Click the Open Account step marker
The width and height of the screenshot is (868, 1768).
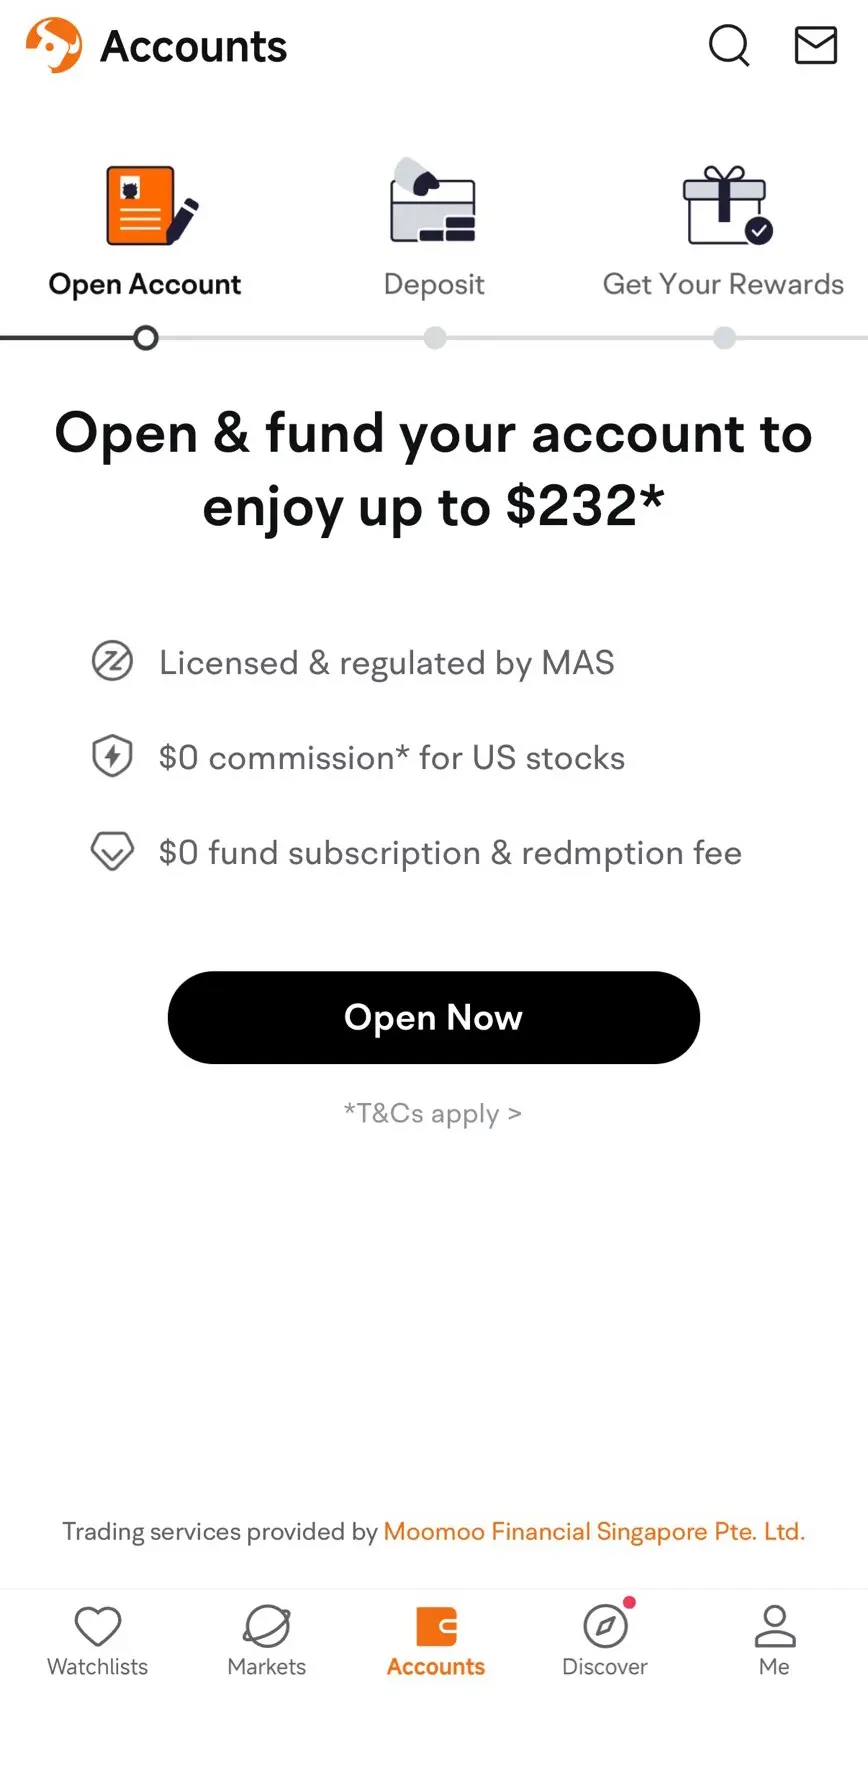click(146, 338)
